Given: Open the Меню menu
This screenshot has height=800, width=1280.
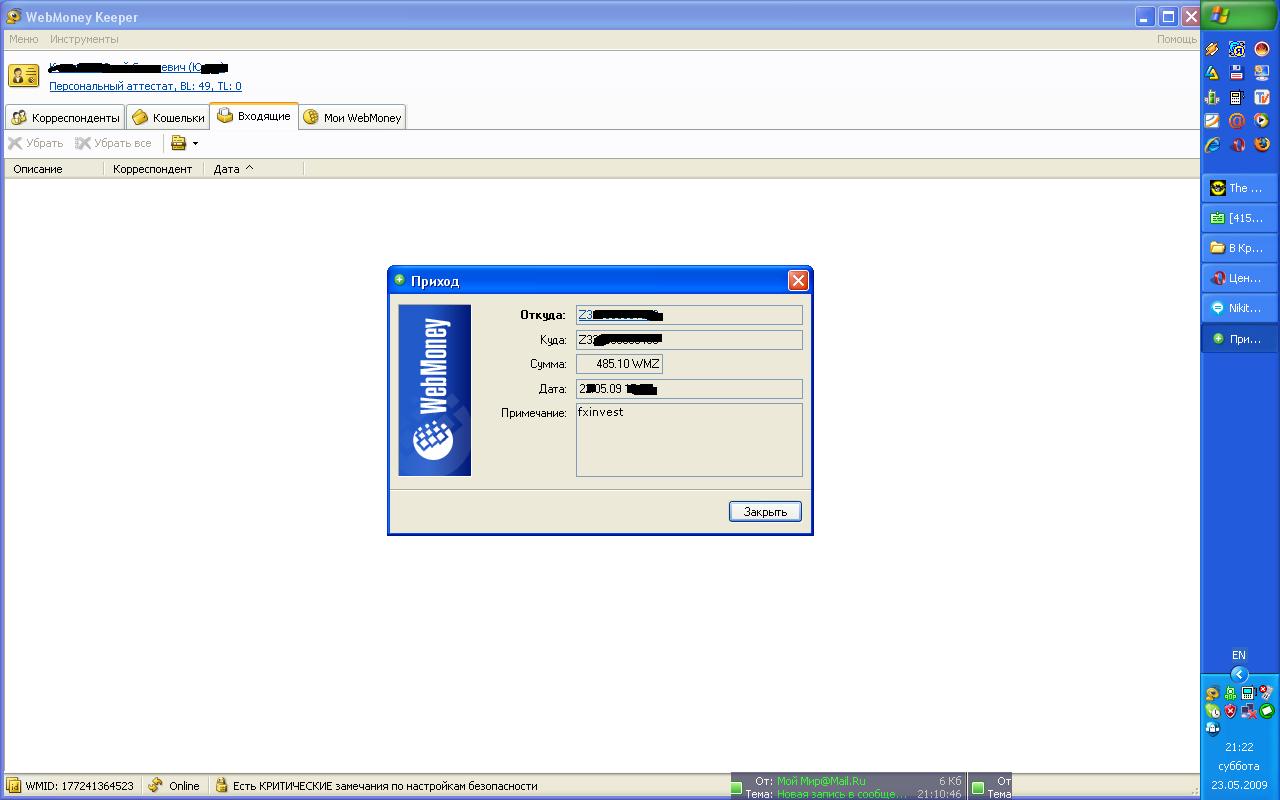Looking at the screenshot, I should 23,39.
